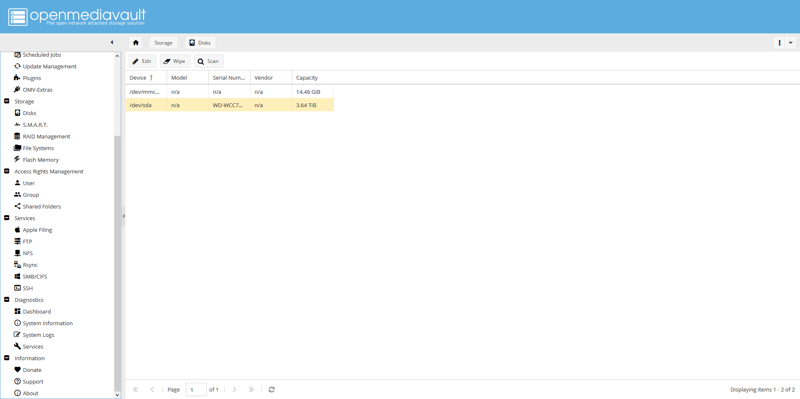The height and width of the screenshot is (399, 800).
Task: Collapse the navigation panel with the arrow
Action: (x=112, y=42)
